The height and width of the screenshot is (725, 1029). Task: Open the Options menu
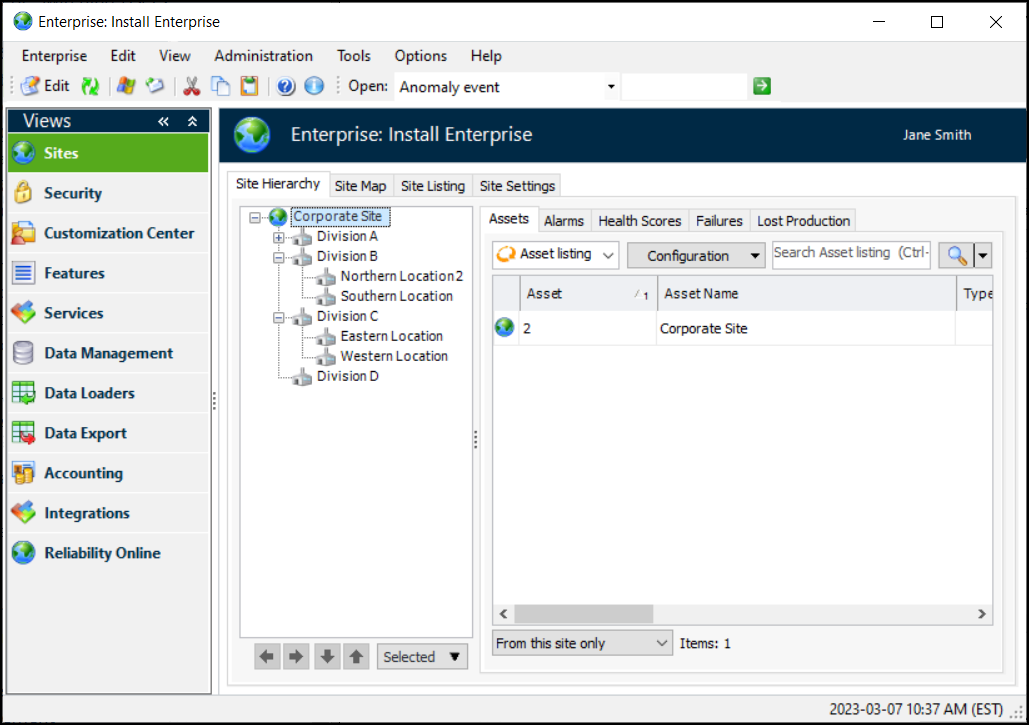point(421,56)
